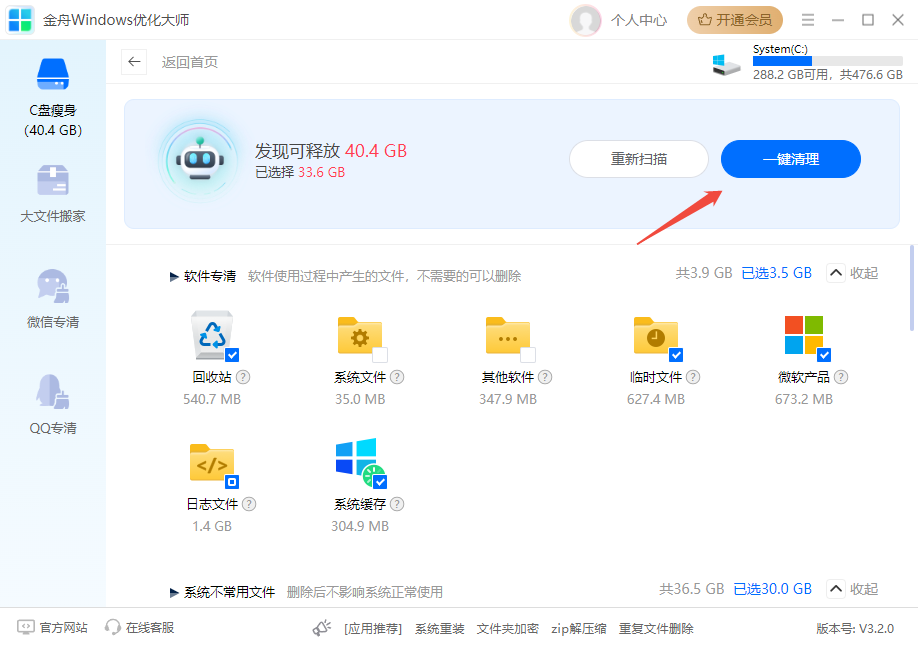Open the 官方网站 link
Viewport: 918px width, 647px height.
[53, 628]
